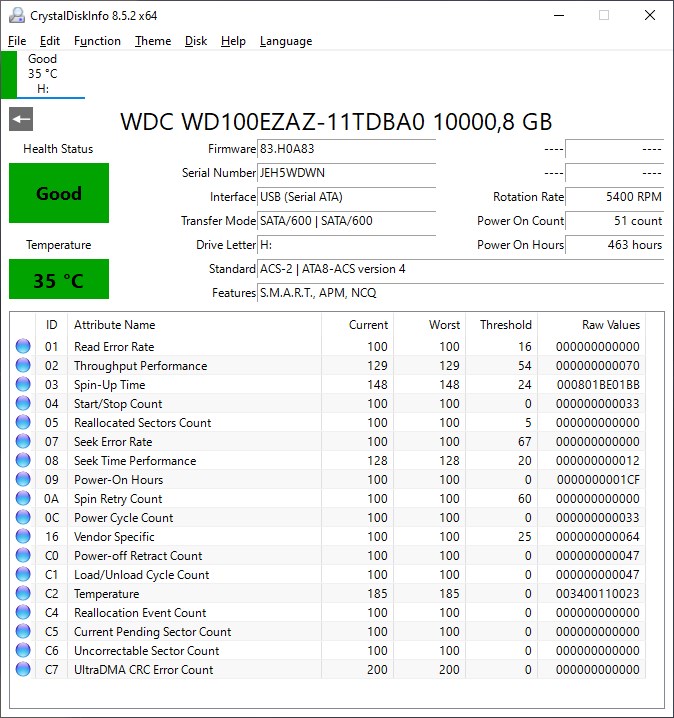The image size is (674, 718).
Task: Click the green Good health status button
Action: coord(59,193)
